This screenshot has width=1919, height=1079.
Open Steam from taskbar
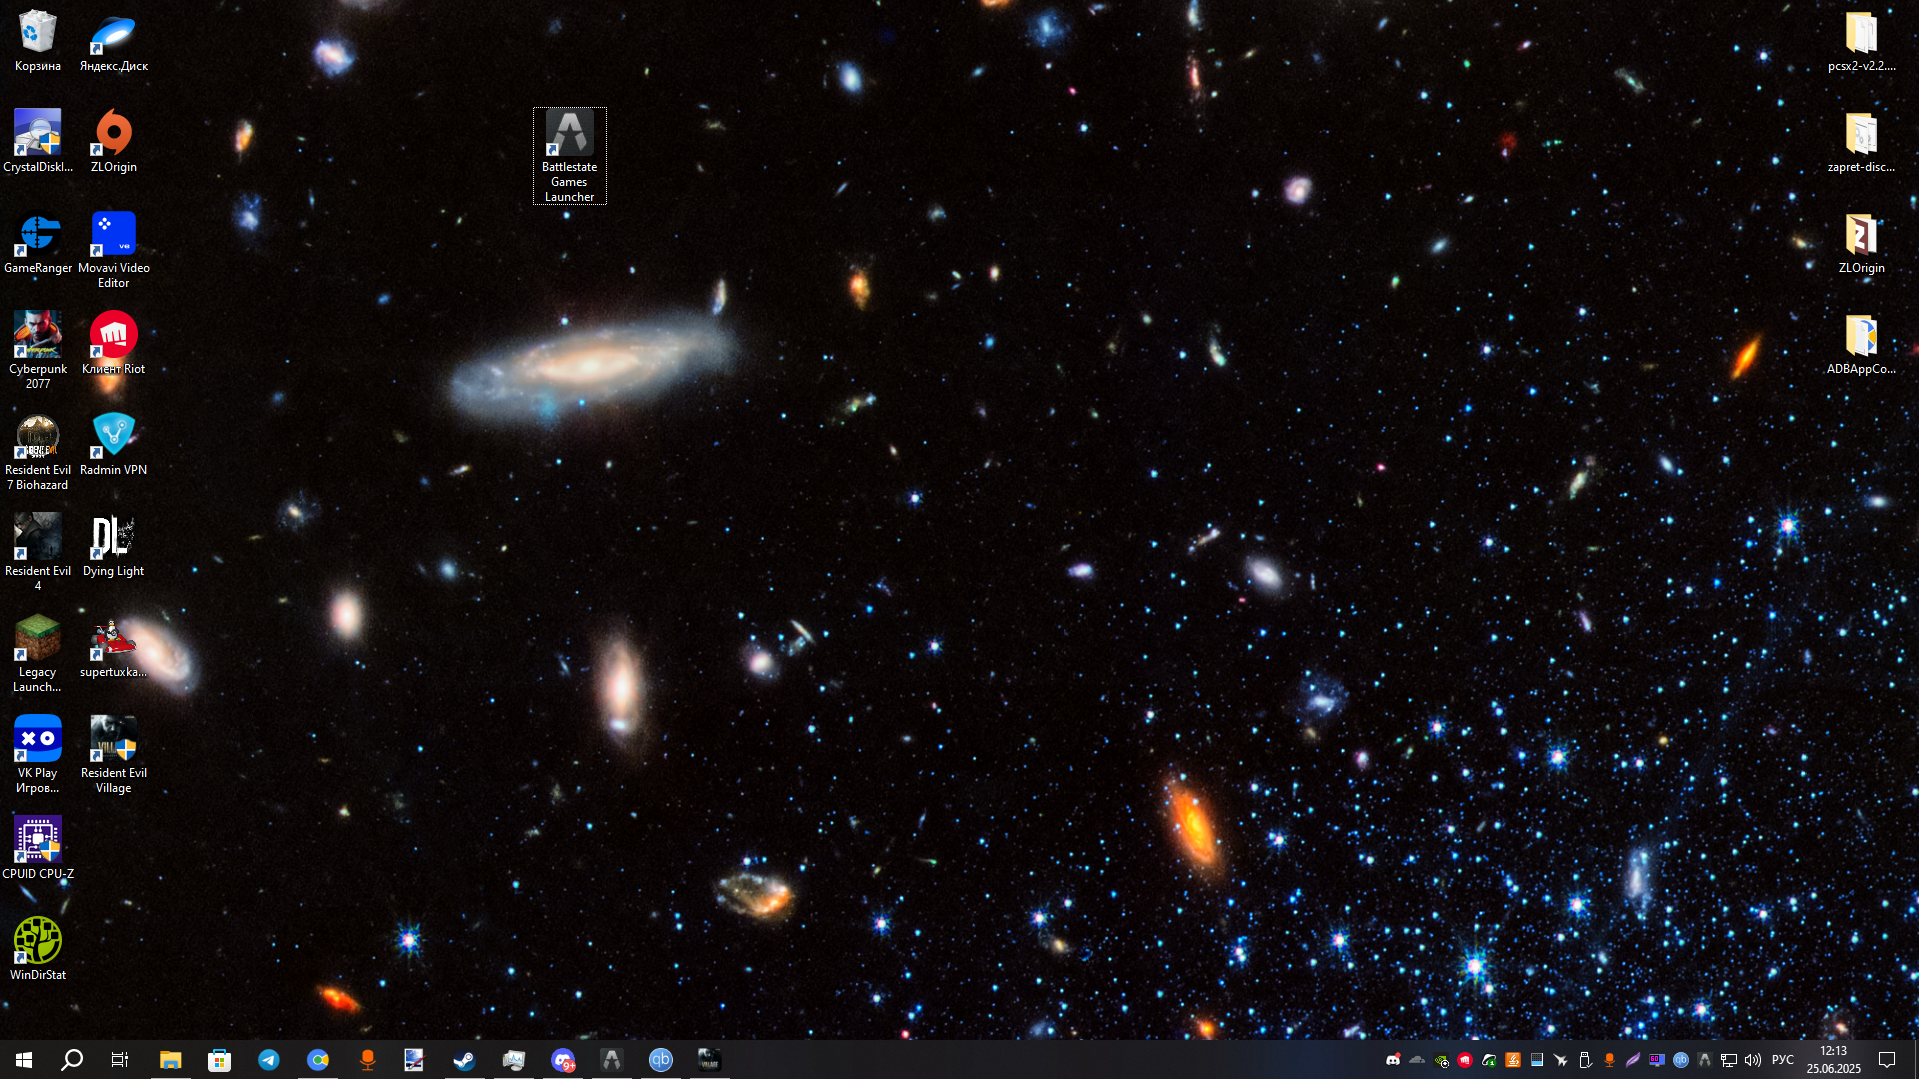[x=464, y=1060]
